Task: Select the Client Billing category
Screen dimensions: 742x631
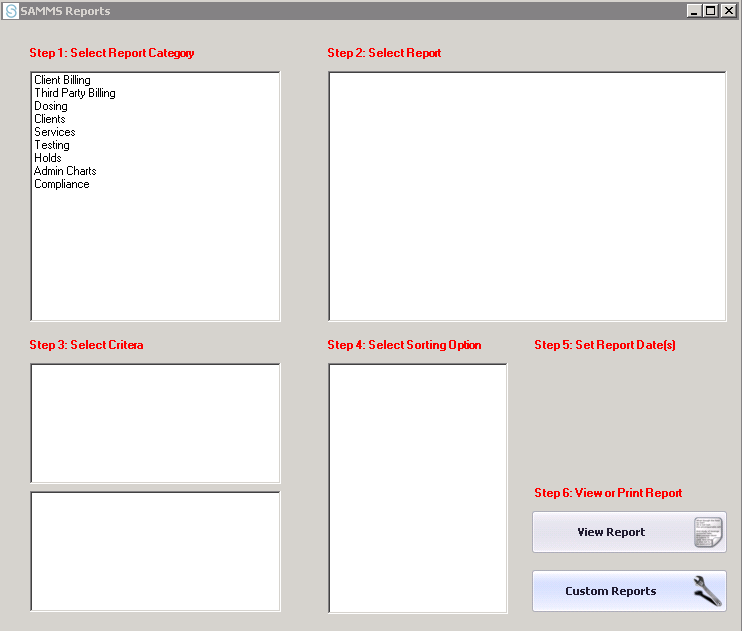Action: tap(62, 80)
